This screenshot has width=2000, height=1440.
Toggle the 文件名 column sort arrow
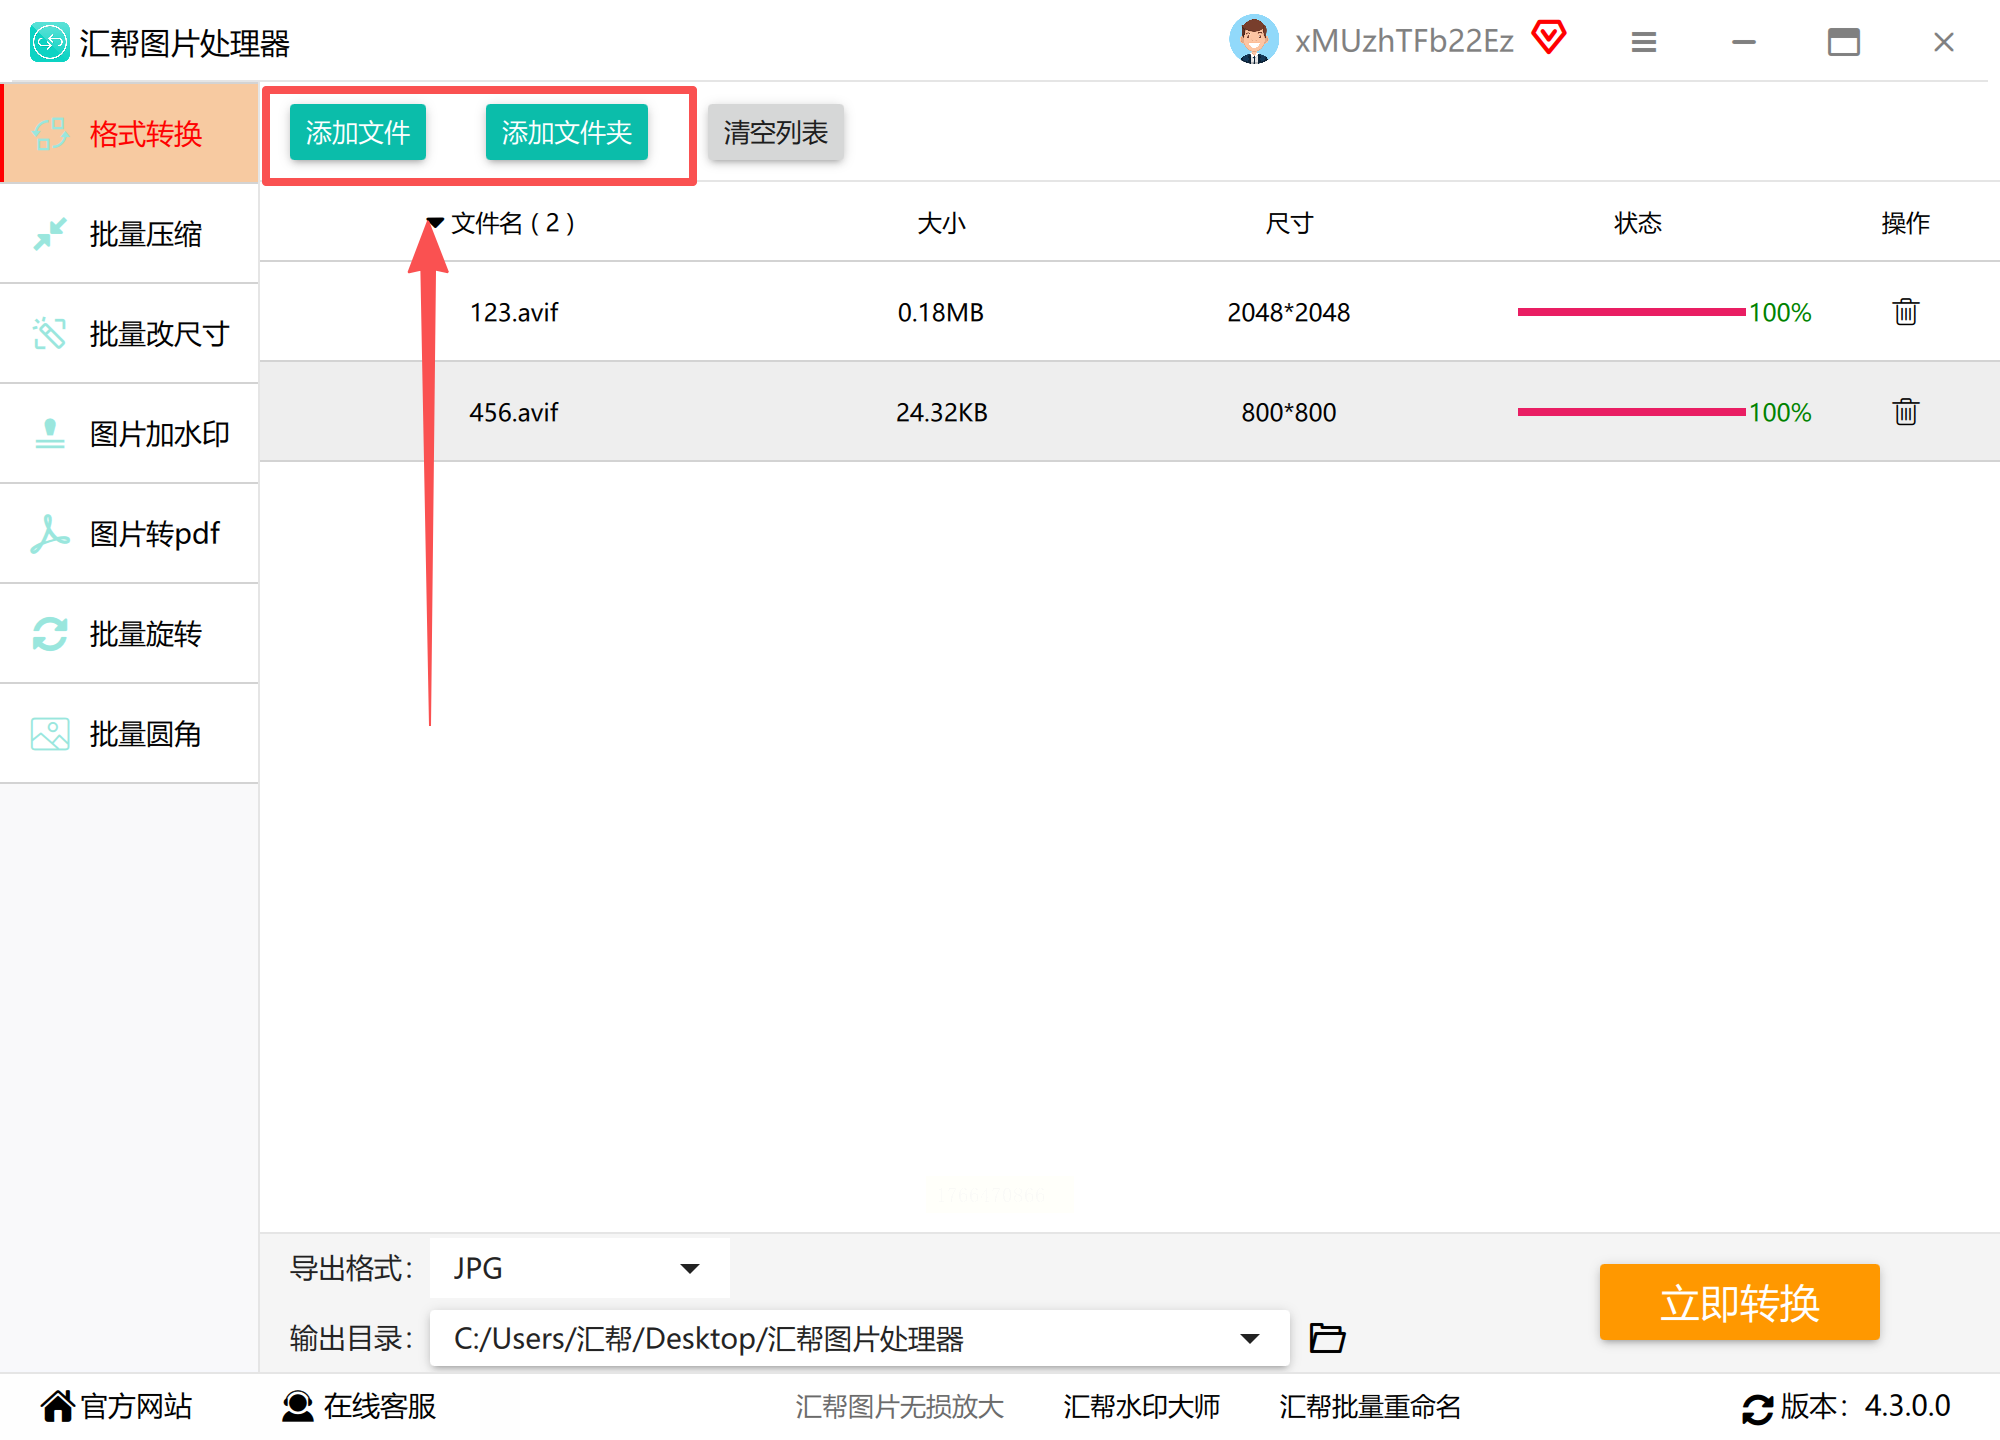click(x=436, y=222)
